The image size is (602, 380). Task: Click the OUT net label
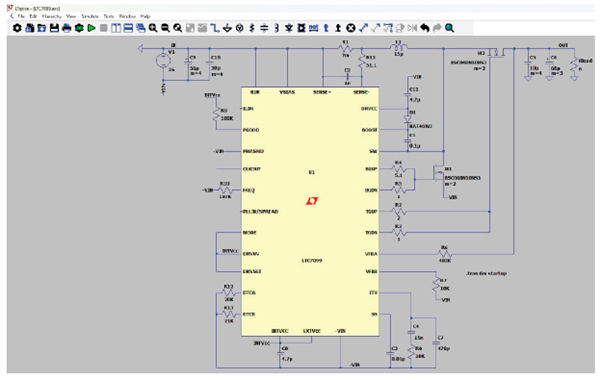(x=563, y=45)
